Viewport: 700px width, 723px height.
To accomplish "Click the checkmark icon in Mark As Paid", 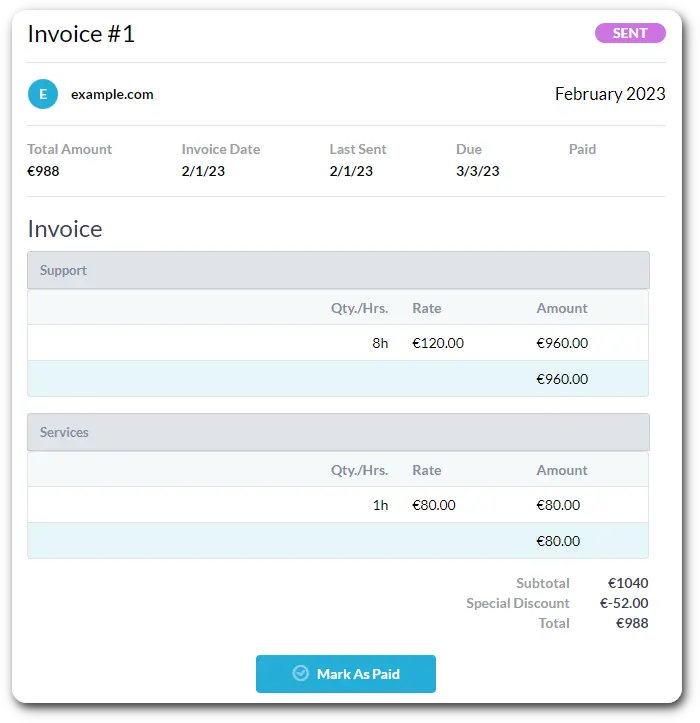I will point(300,674).
